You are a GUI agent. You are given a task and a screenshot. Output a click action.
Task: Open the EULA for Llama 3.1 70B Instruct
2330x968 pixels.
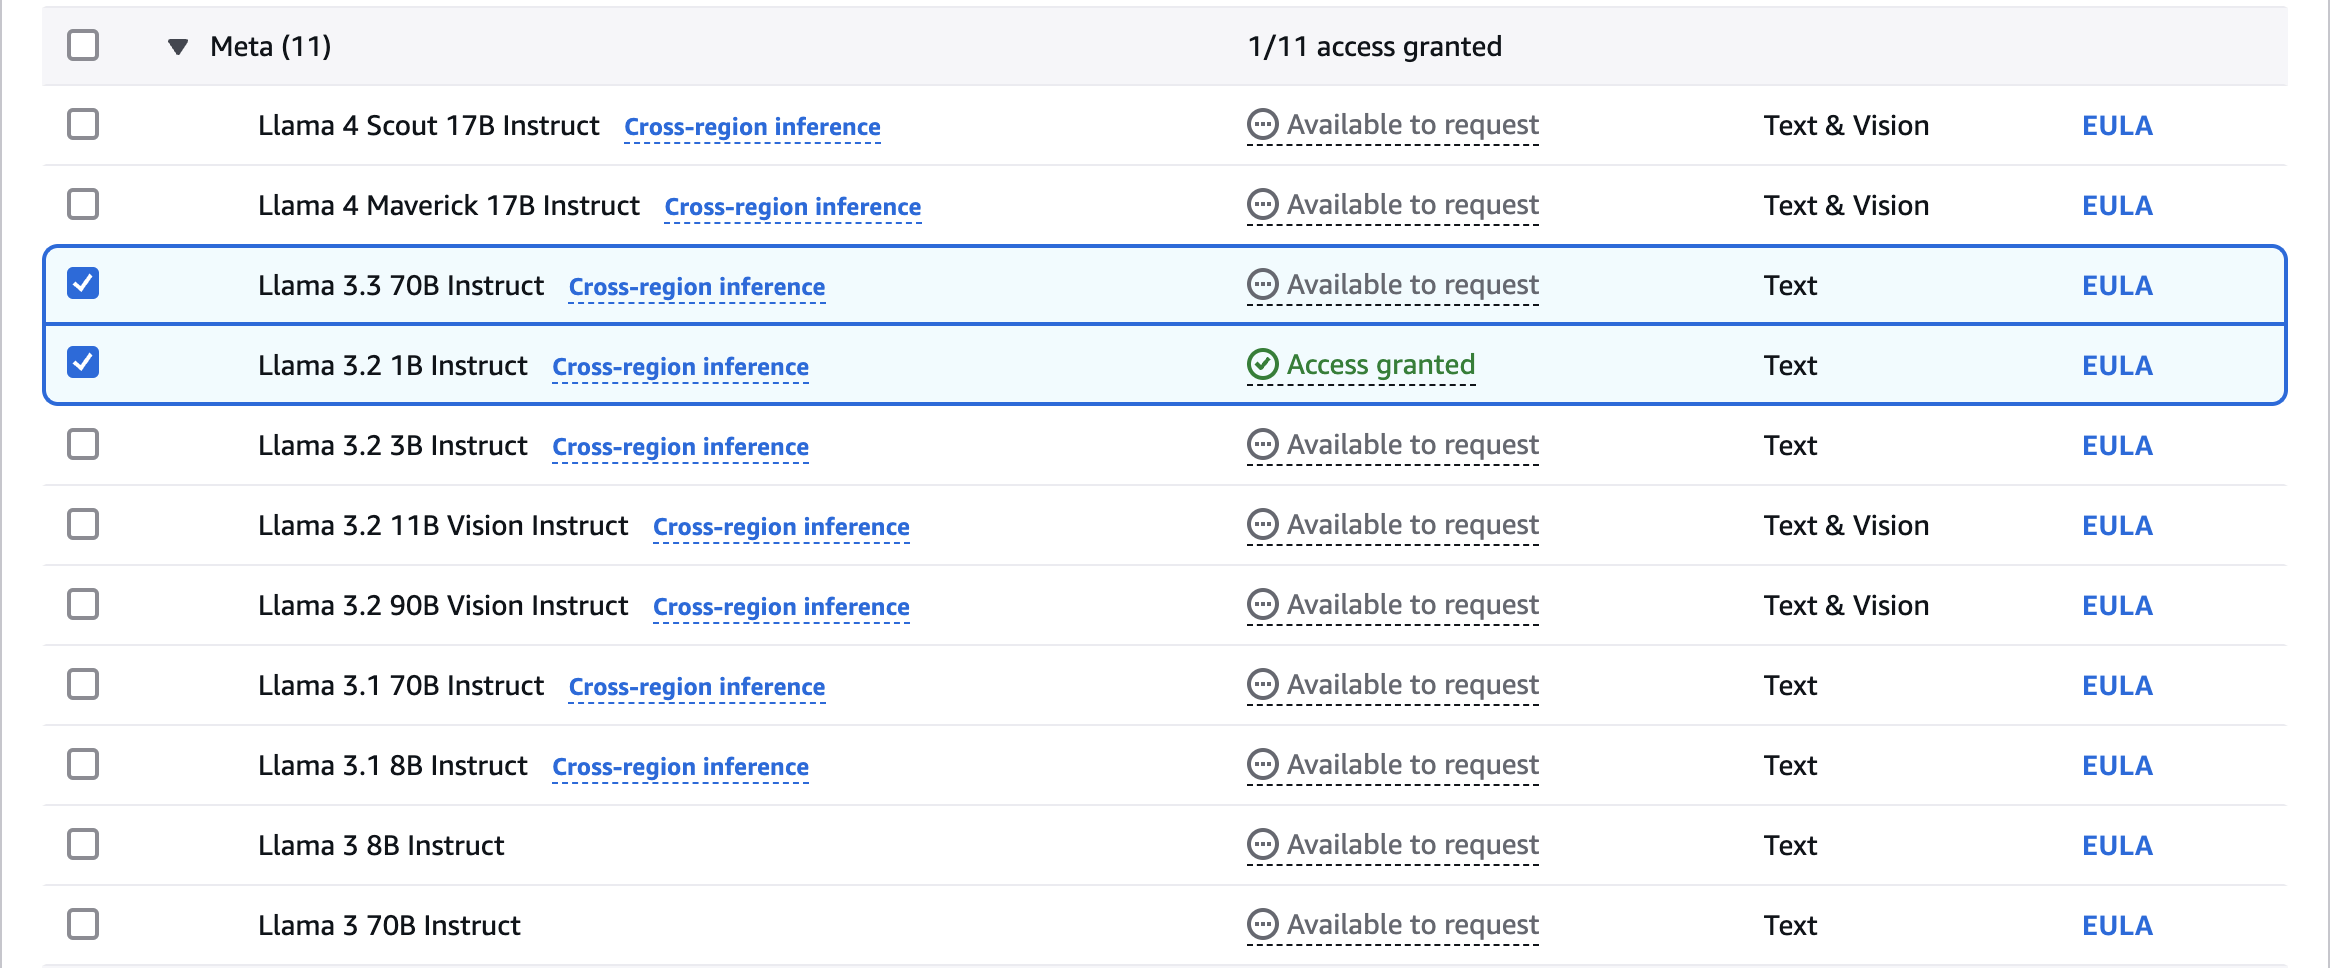(x=2117, y=686)
